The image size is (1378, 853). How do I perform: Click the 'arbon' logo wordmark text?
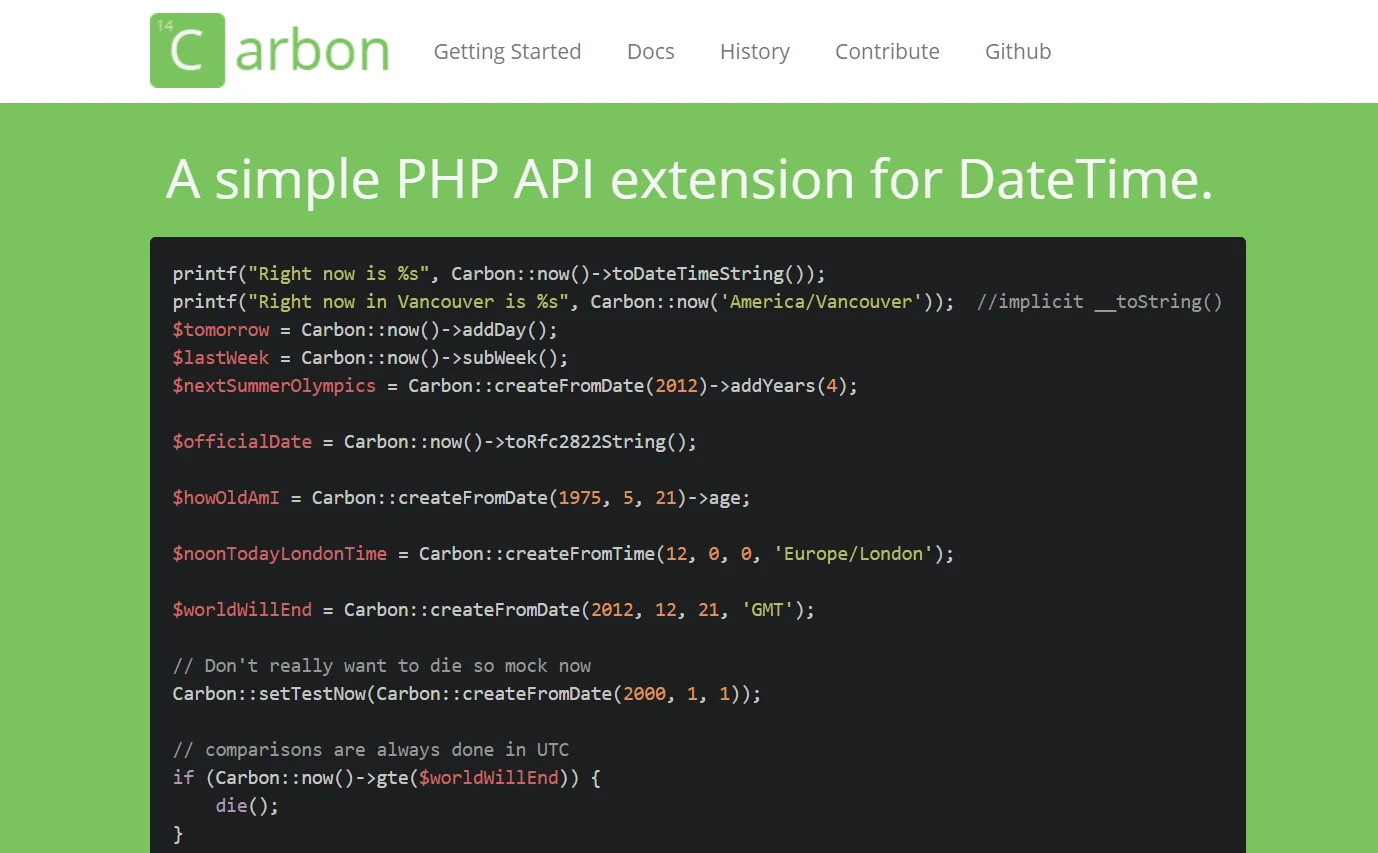pos(312,51)
